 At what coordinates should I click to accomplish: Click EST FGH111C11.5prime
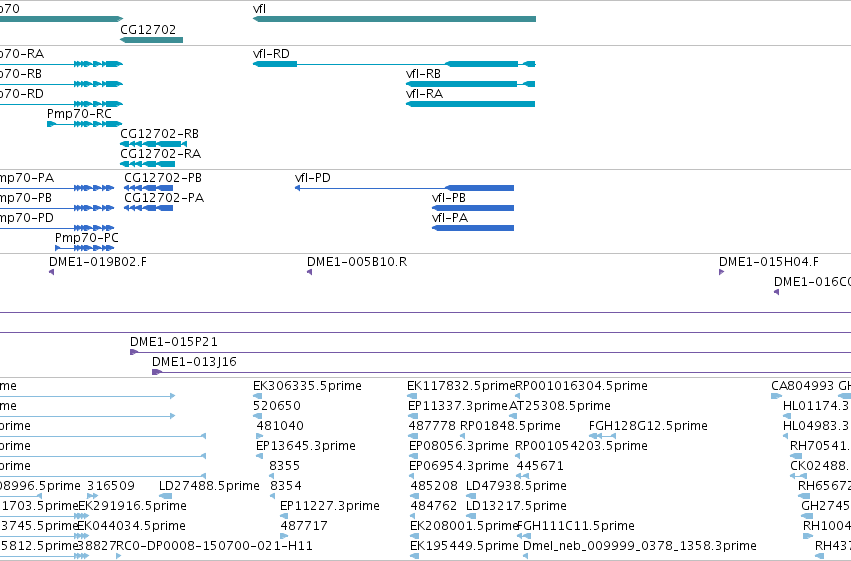pos(576,526)
